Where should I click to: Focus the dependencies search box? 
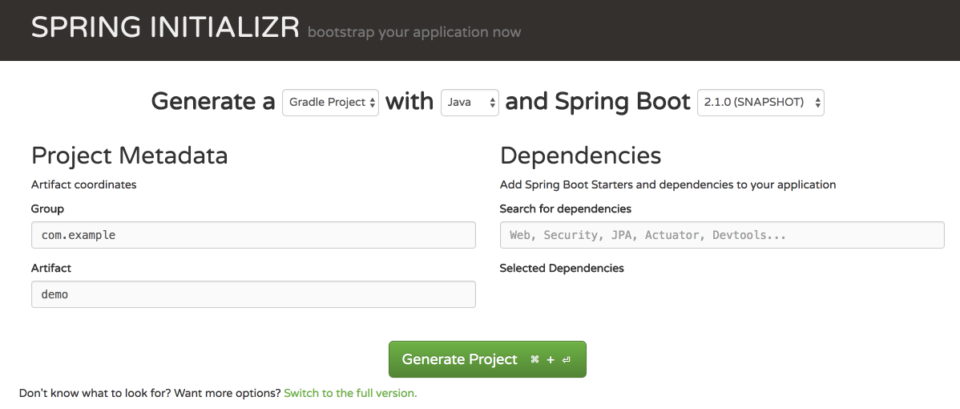pos(722,235)
